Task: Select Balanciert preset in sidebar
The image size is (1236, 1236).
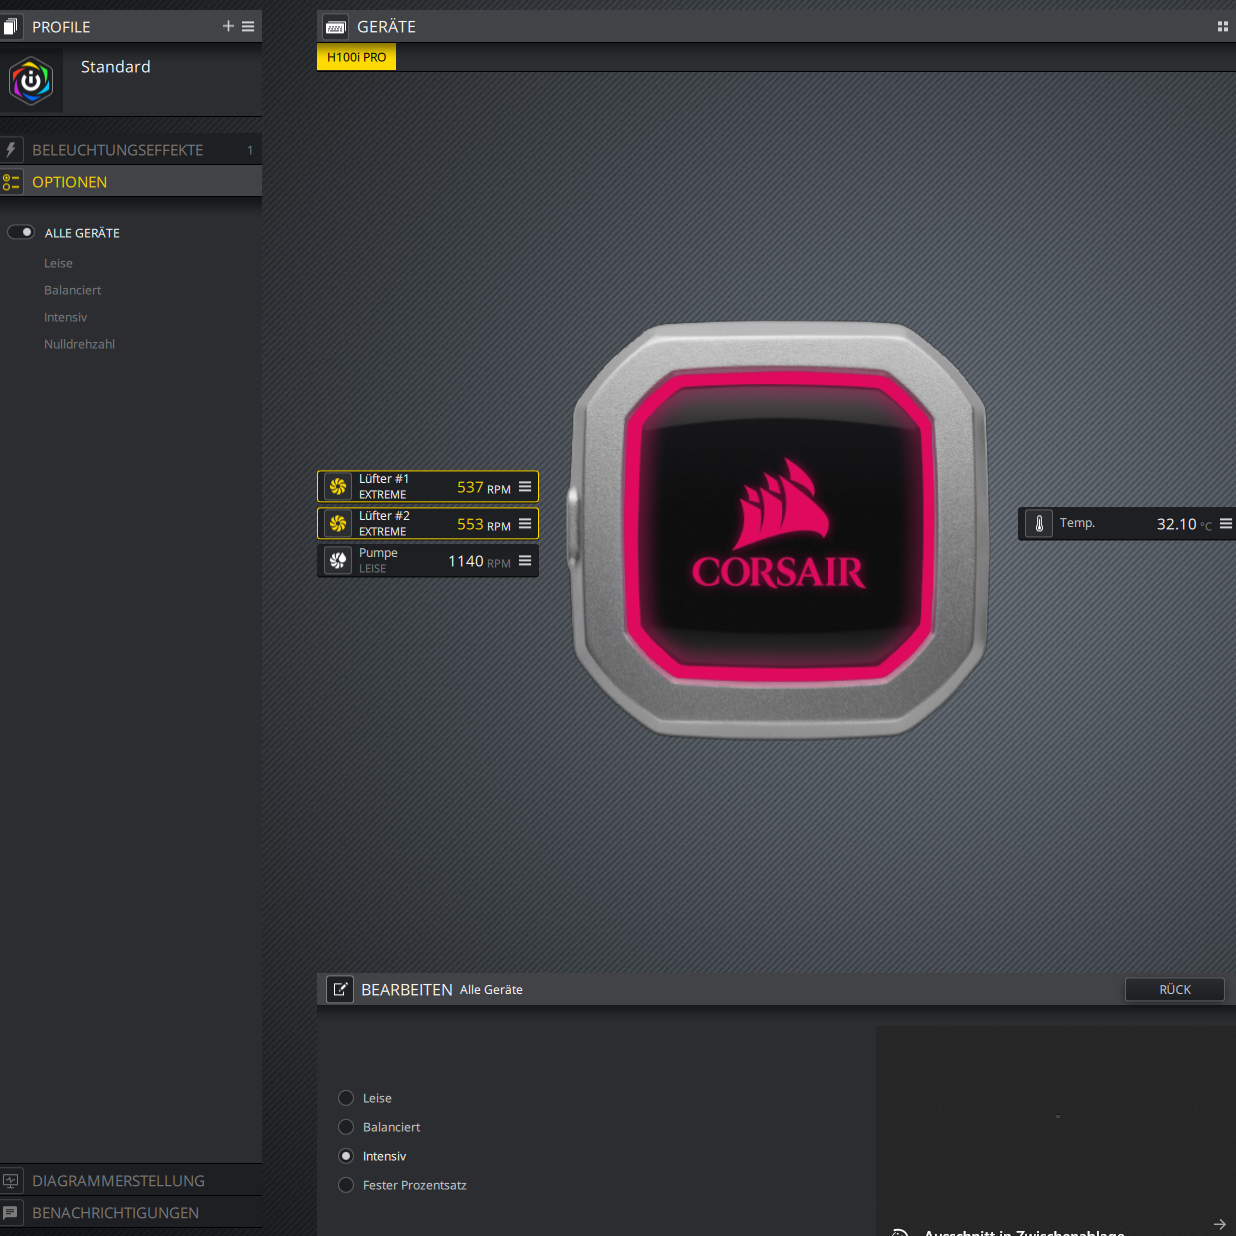Action: tap(72, 290)
